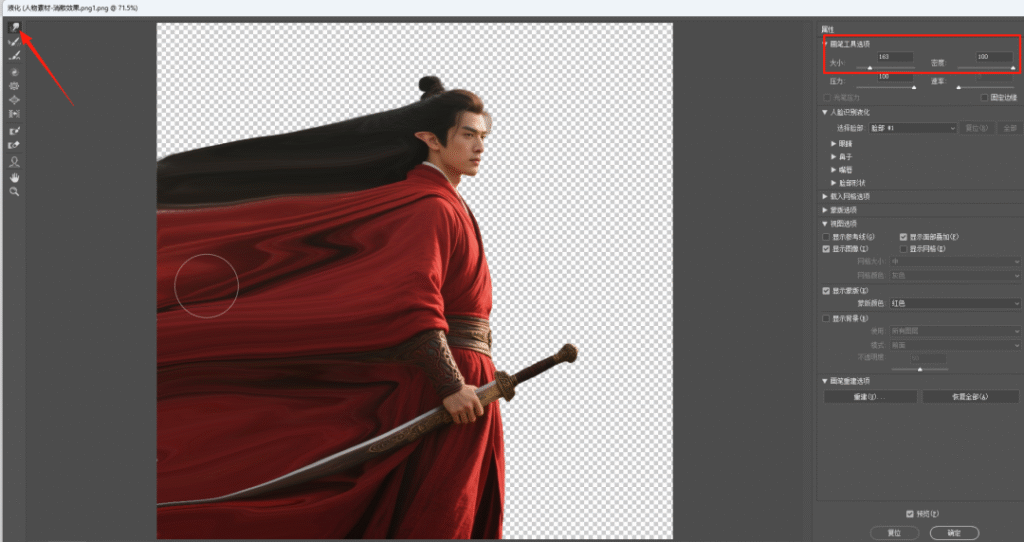This screenshot has width=1024, height=542.
Task: Click the brush 密度 (density) slider
Action: coord(987,67)
